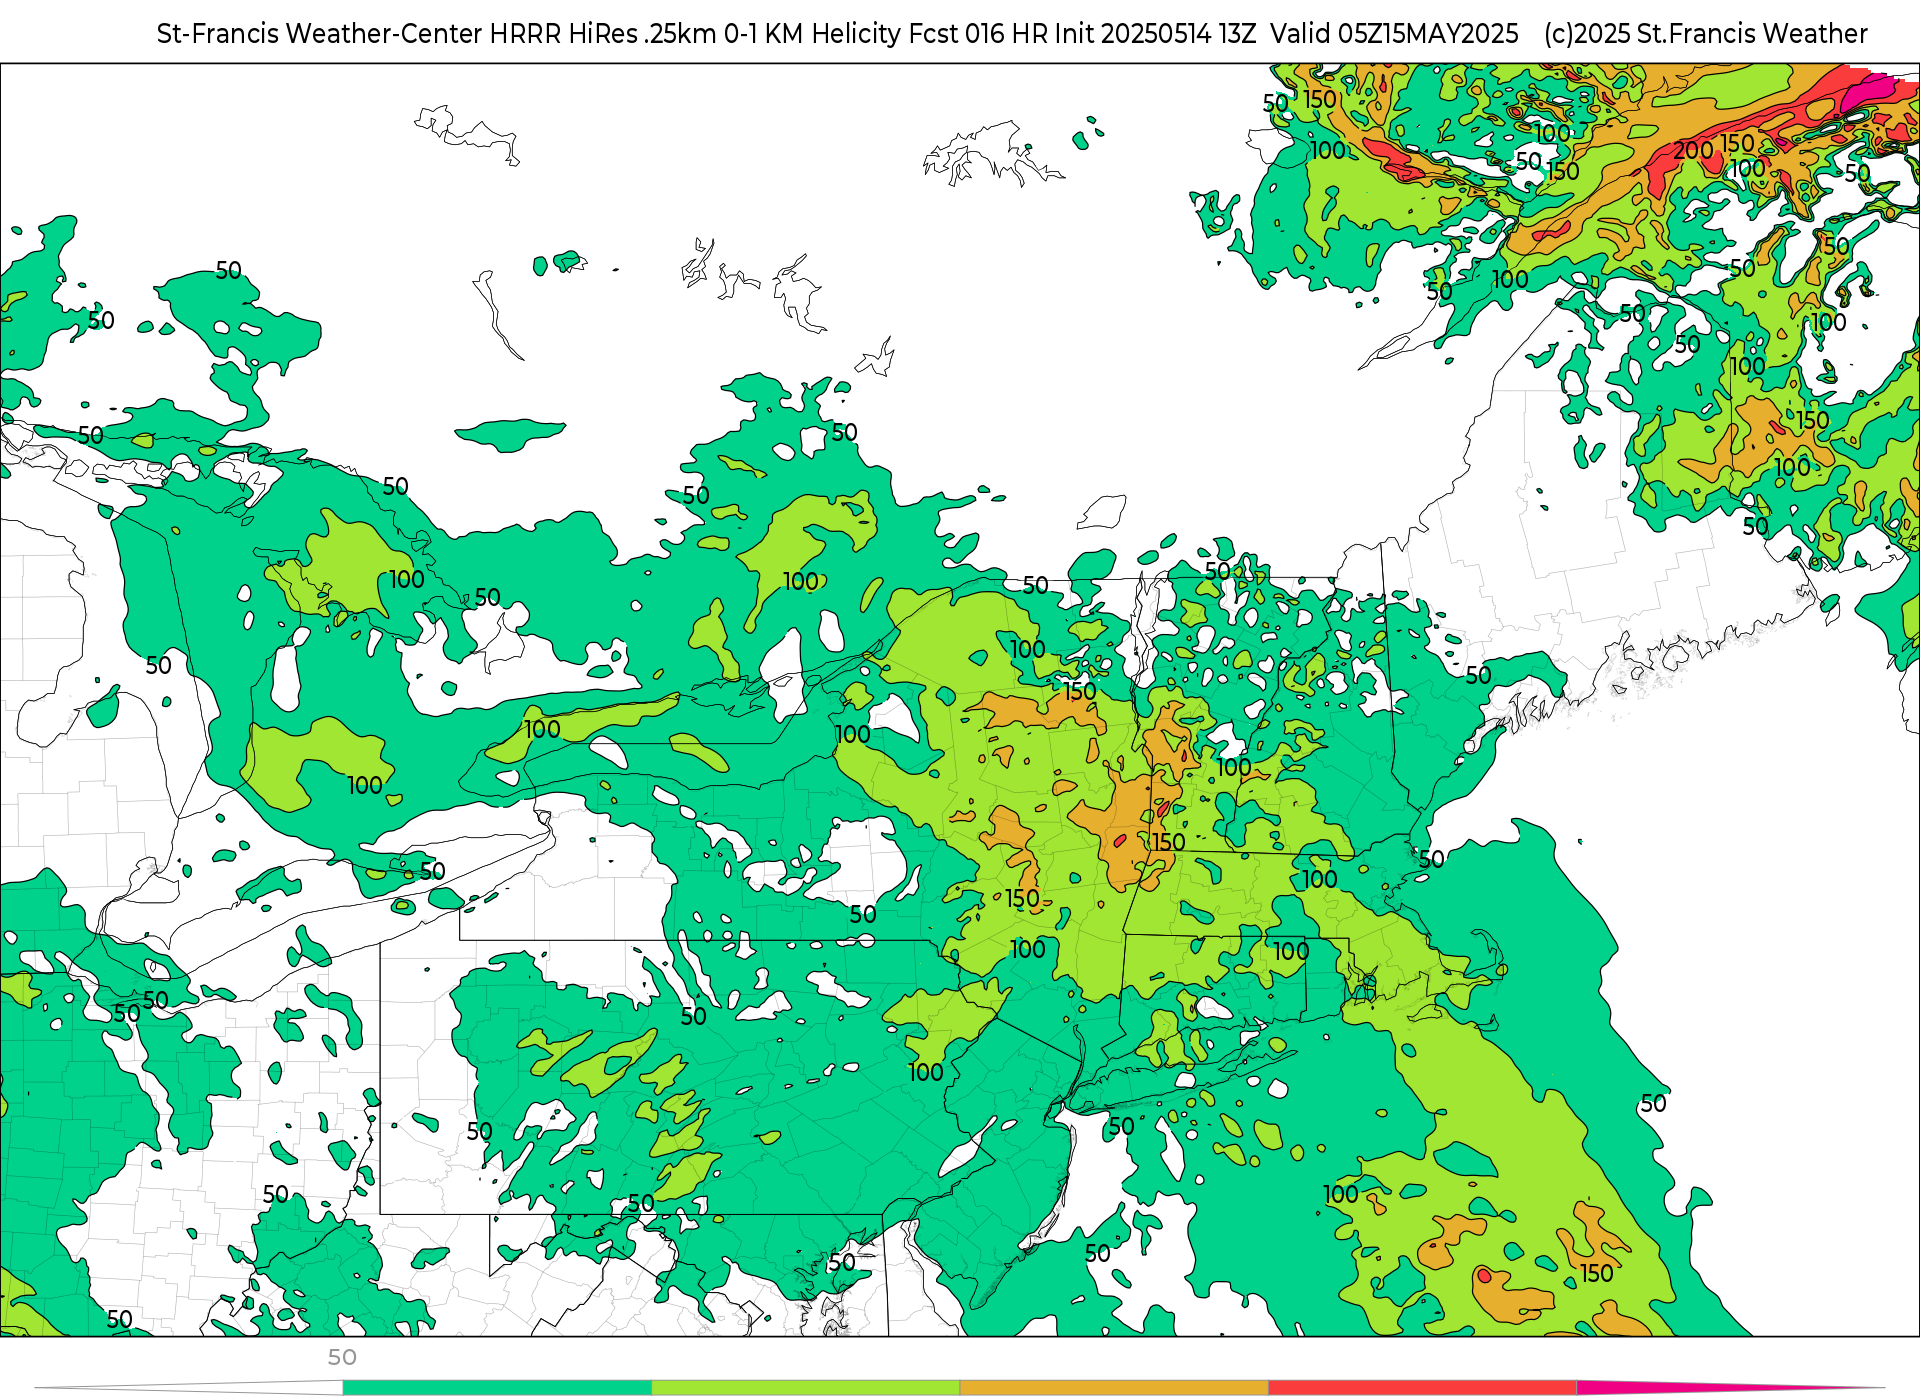The height and width of the screenshot is (1400, 1920).
Task: Click the '(c)2025 St.Francis Weather' copyright text
Action: [1706, 34]
